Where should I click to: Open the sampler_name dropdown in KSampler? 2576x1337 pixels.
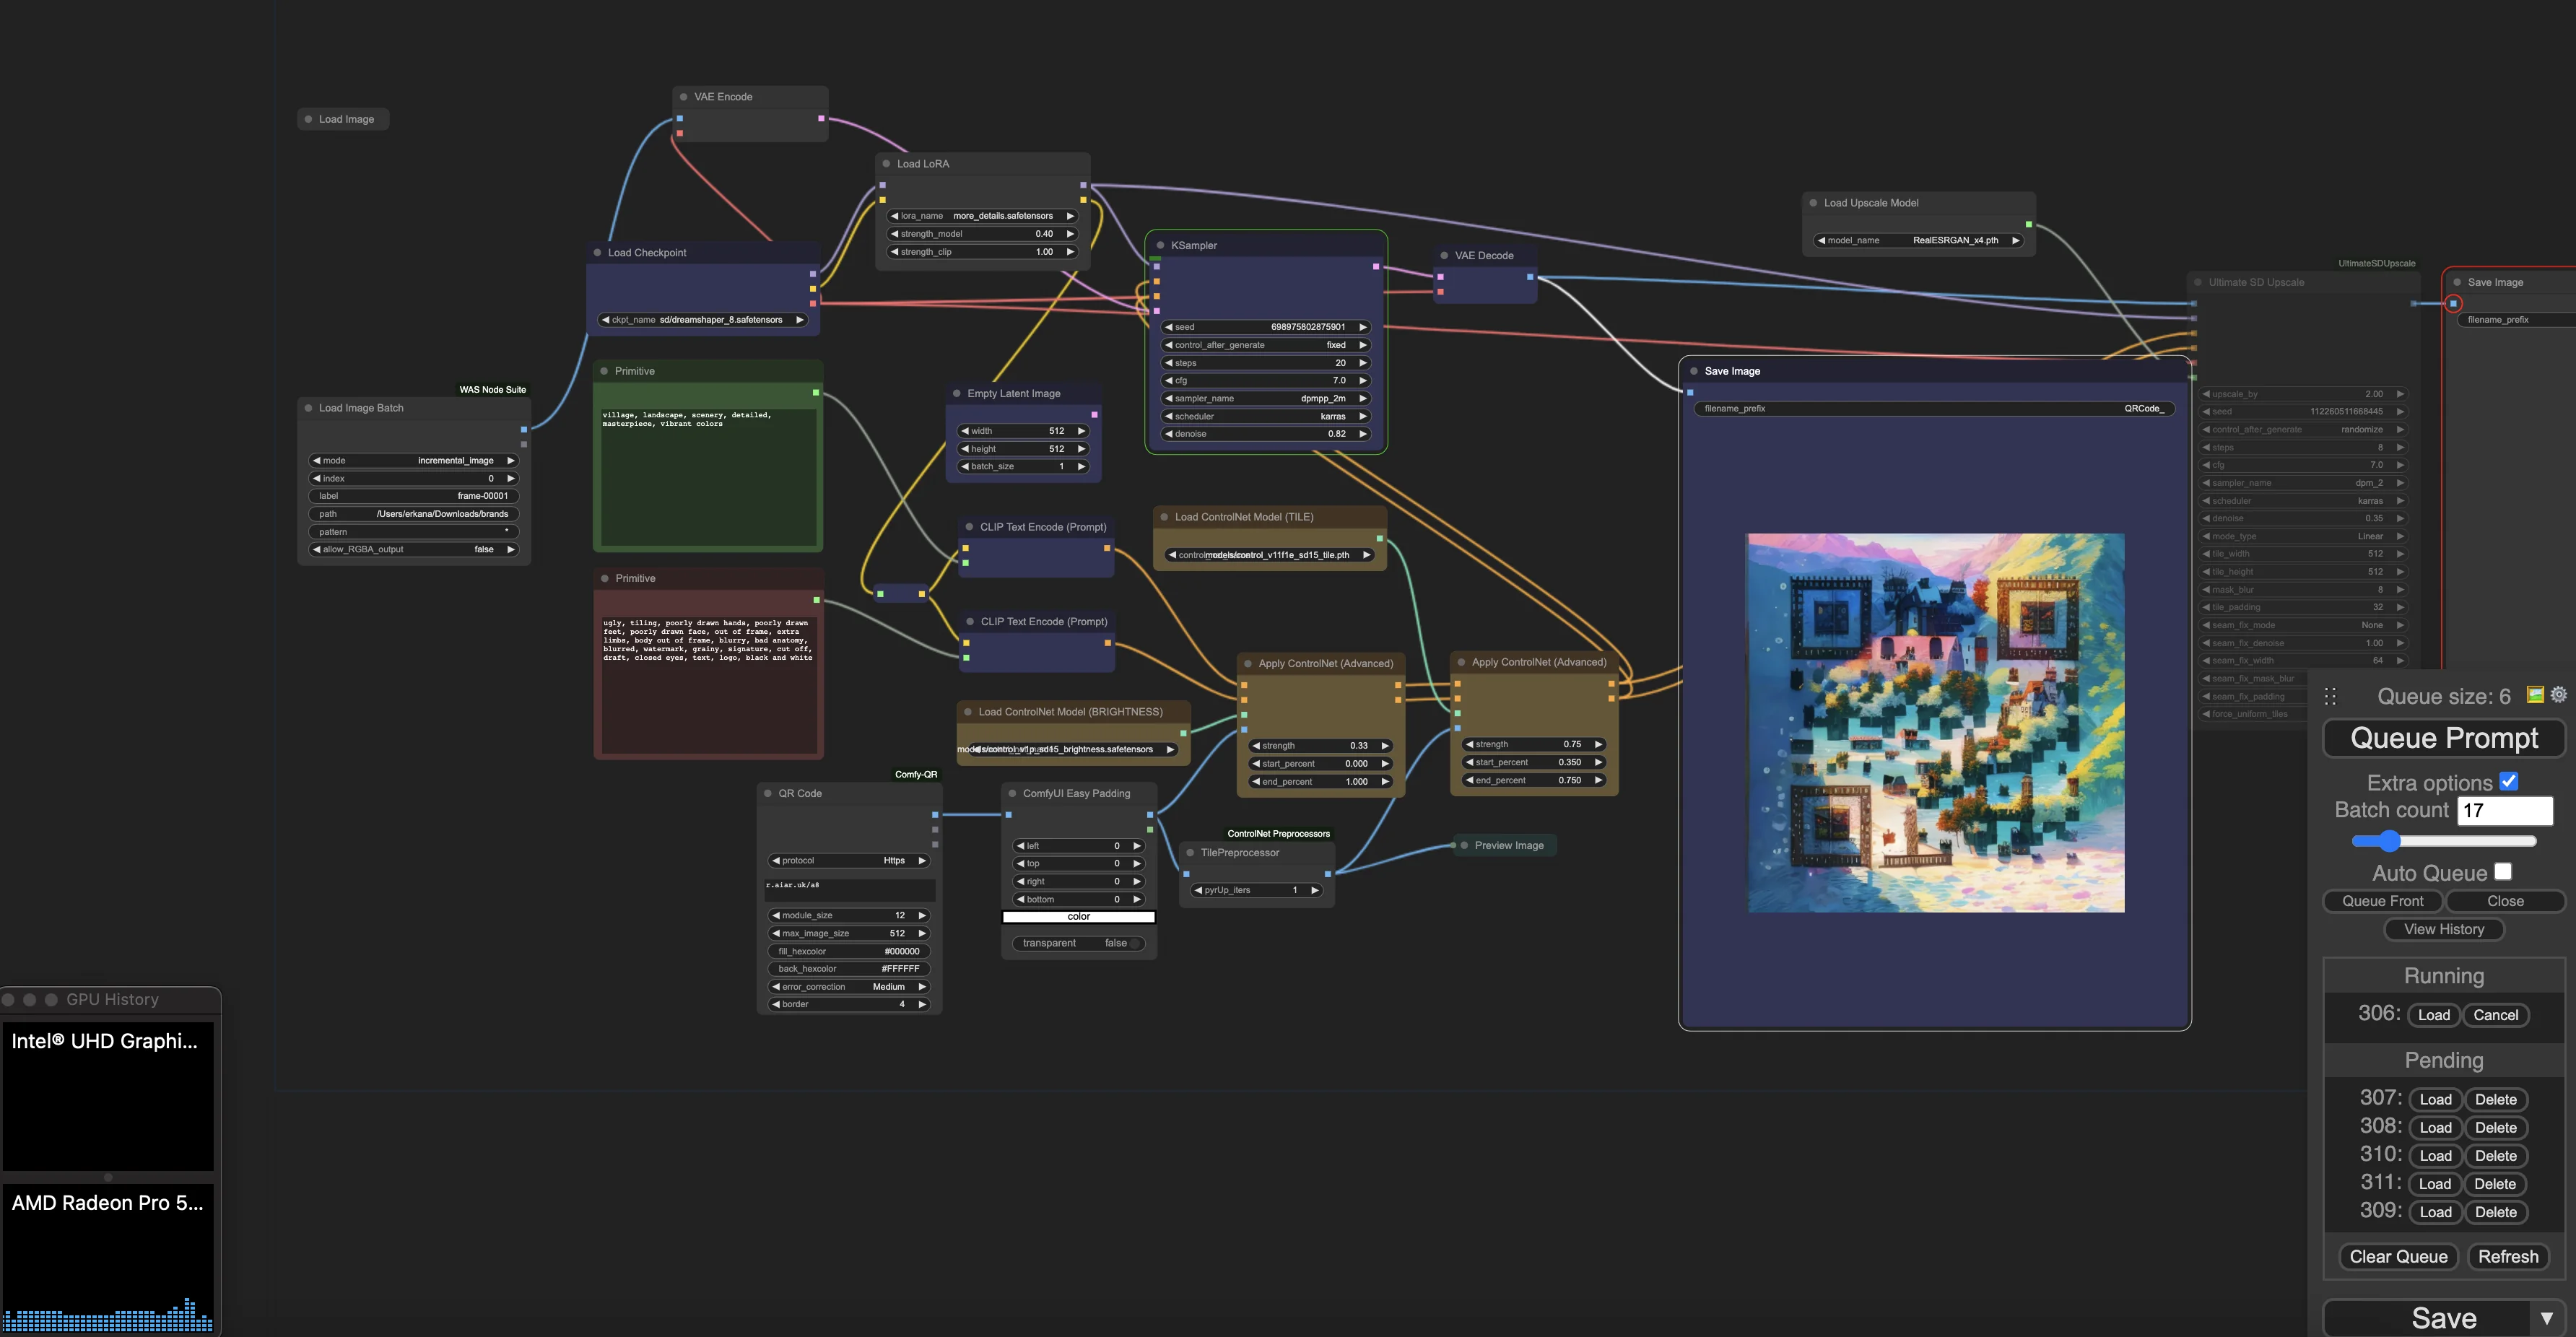point(1265,398)
